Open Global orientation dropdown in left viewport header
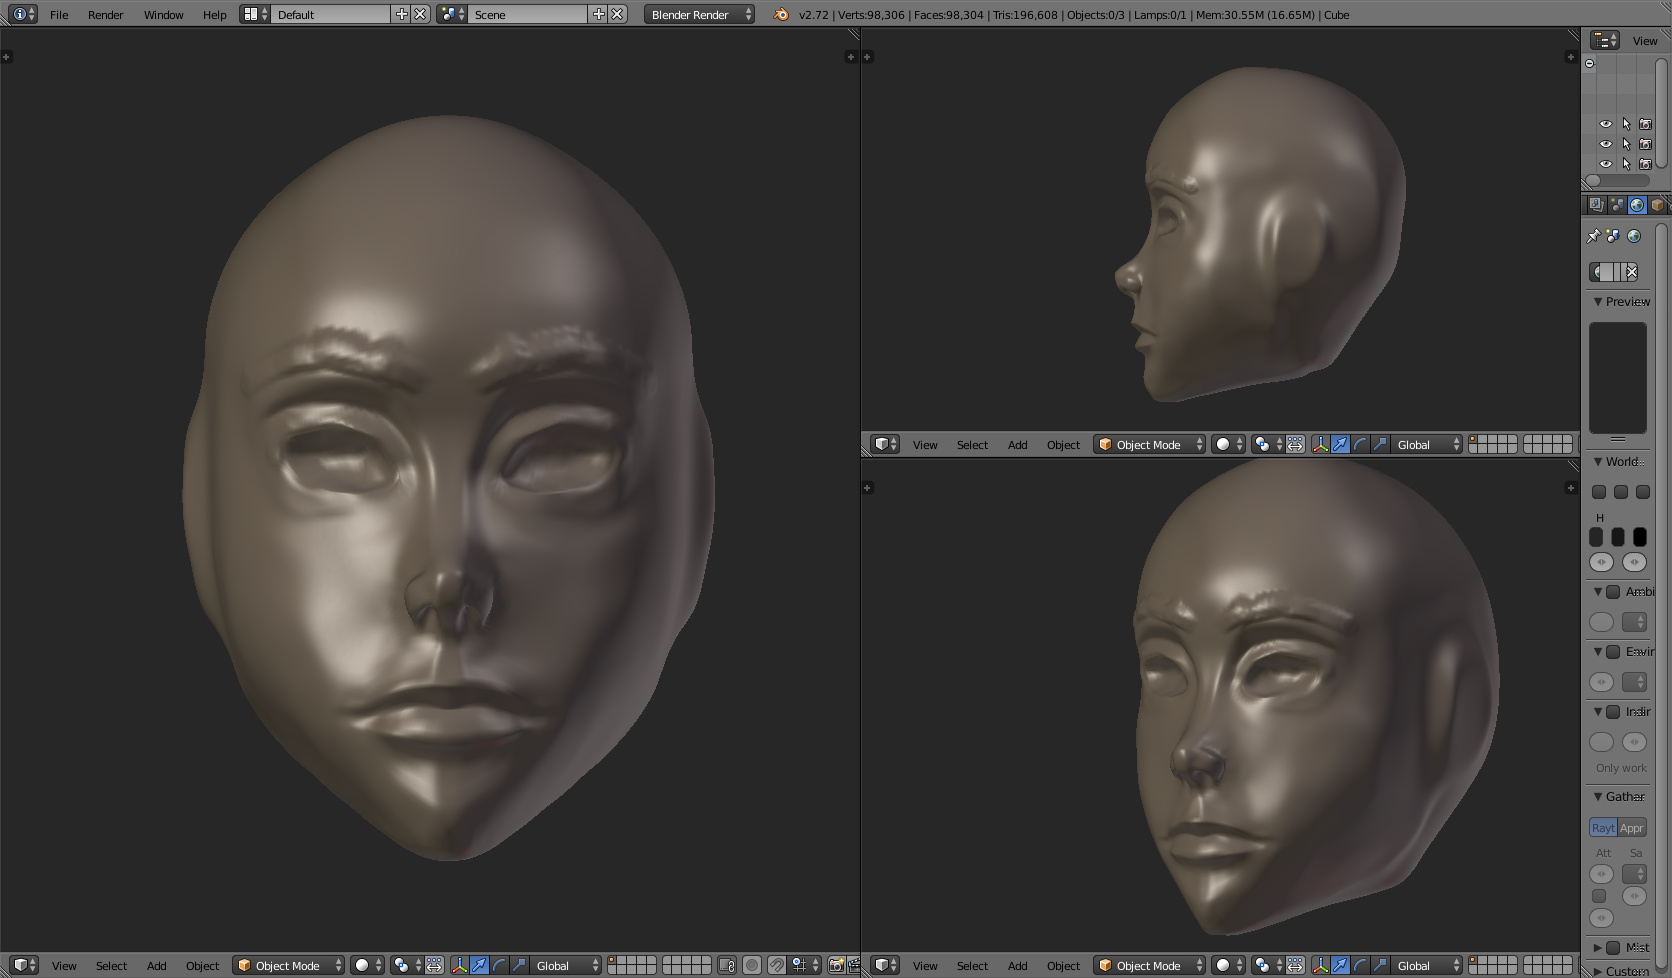The height and width of the screenshot is (978, 1672). [566, 965]
